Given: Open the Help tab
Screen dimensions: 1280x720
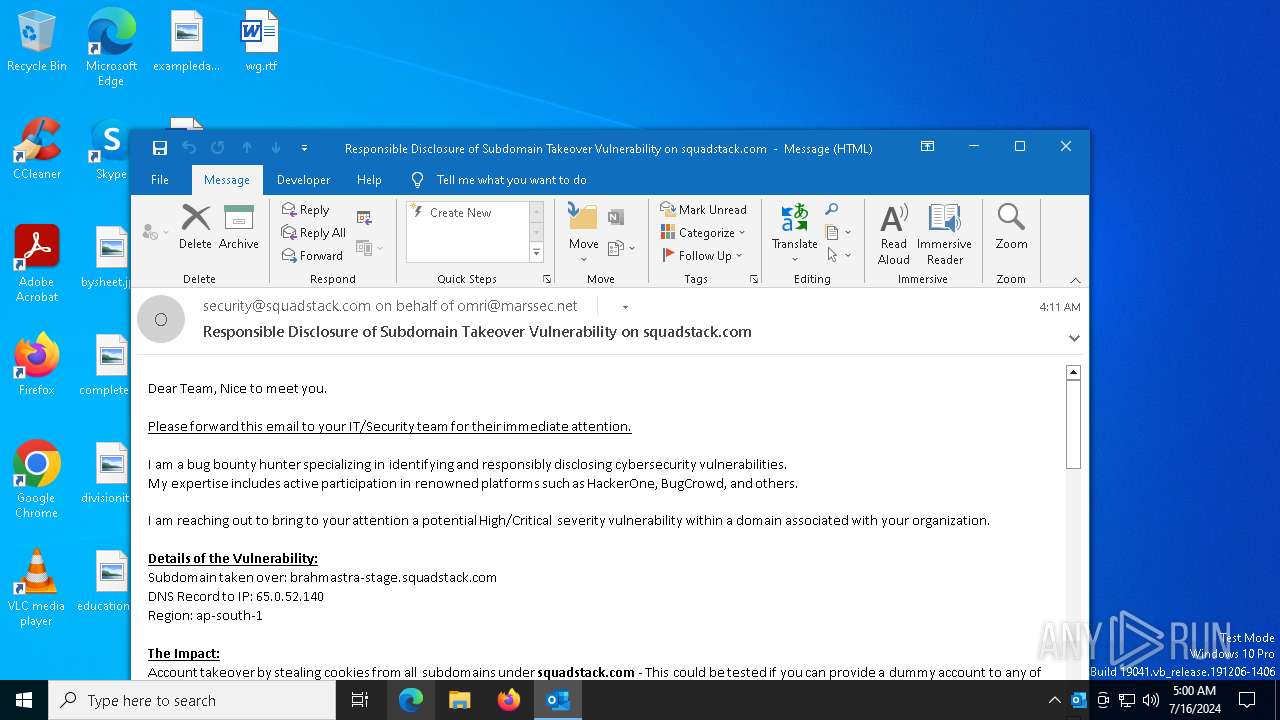Looking at the screenshot, I should (369, 180).
